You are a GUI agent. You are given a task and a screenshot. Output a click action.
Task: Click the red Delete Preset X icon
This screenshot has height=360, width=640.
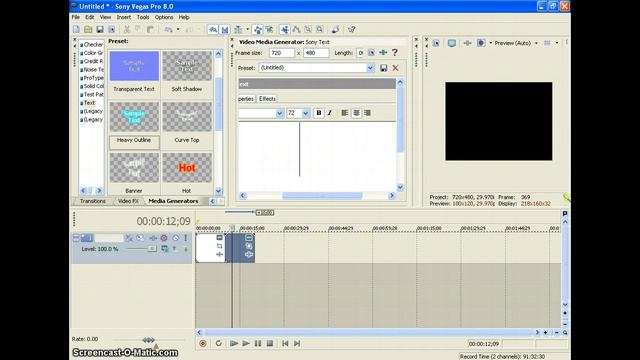(396, 68)
